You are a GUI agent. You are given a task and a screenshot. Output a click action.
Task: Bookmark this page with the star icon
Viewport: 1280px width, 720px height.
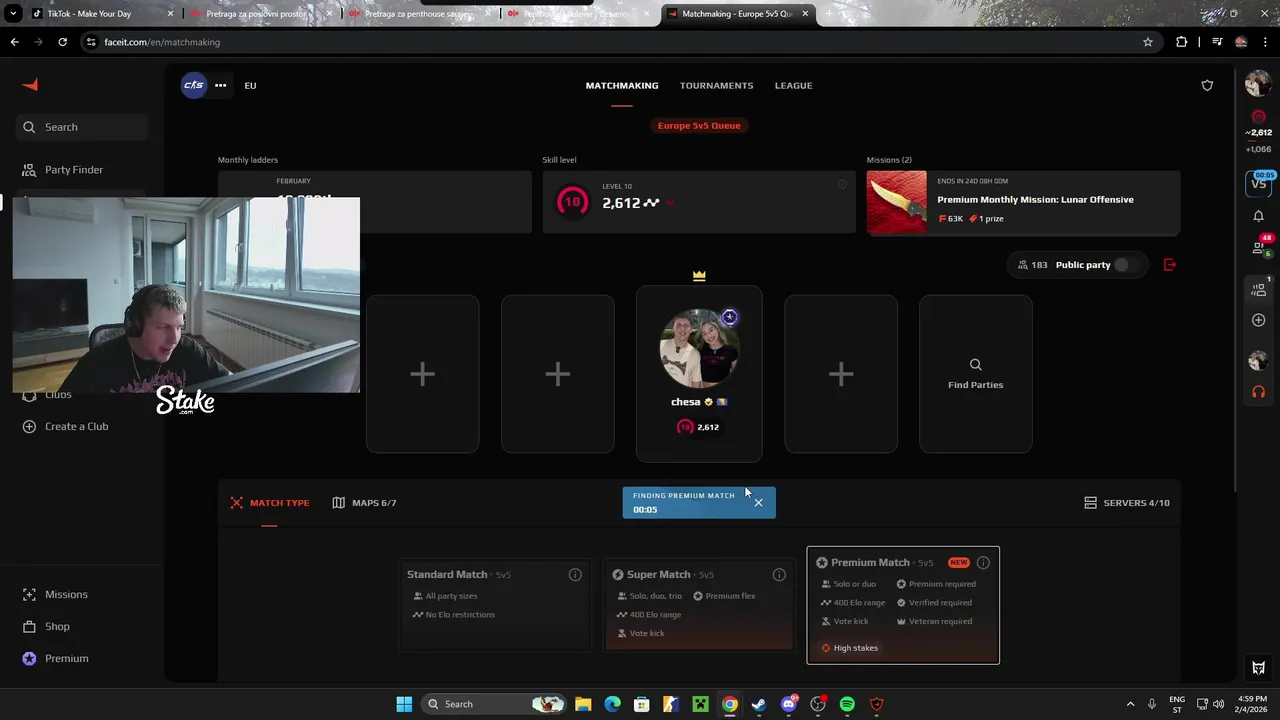1148,42
